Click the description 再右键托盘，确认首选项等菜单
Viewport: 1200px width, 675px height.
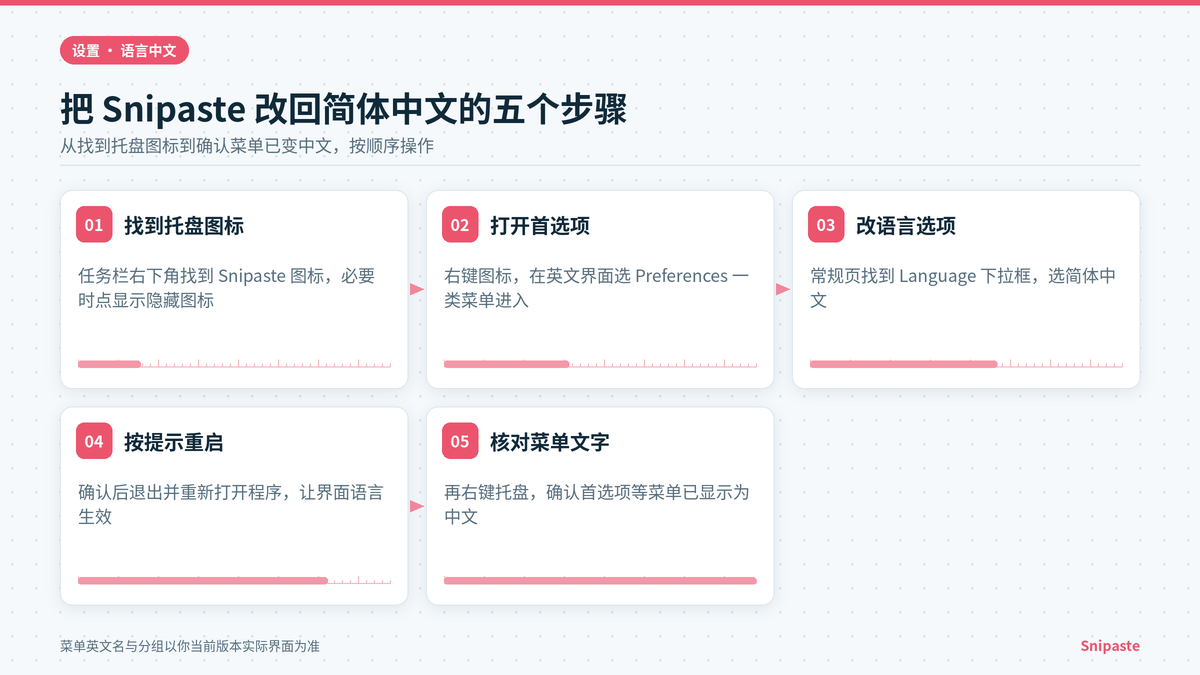597,504
